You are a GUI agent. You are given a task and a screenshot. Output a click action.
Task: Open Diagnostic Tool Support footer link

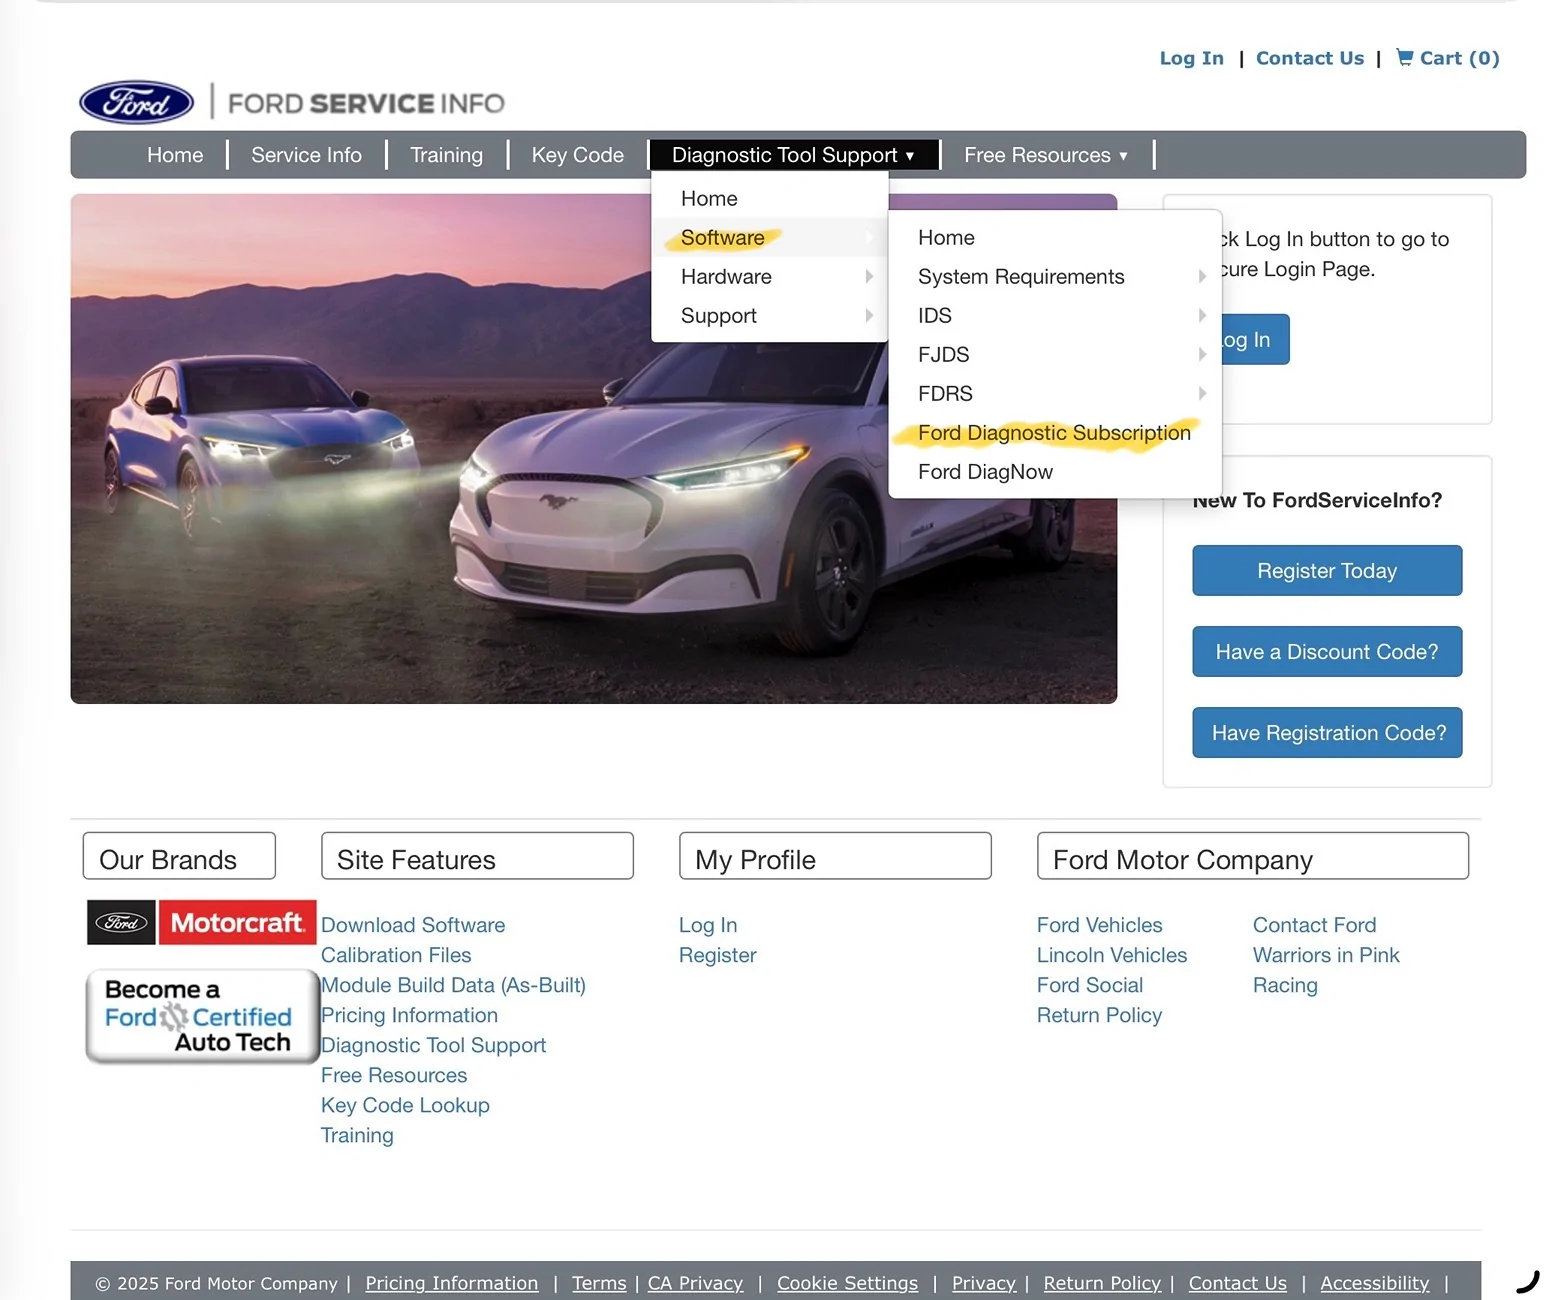point(433,1045)
